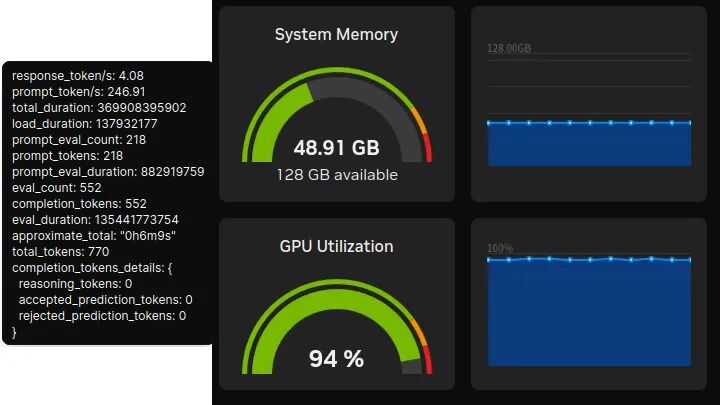Click the completion_tokens_details opening line
Image resolution: width=720 pixels, height=405 pixels.
(93, 268)
